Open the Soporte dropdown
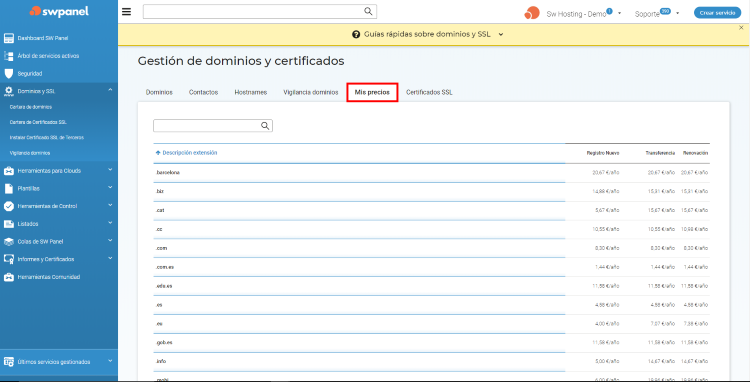This screenshot has width=750, height=382. pos(678,13)
